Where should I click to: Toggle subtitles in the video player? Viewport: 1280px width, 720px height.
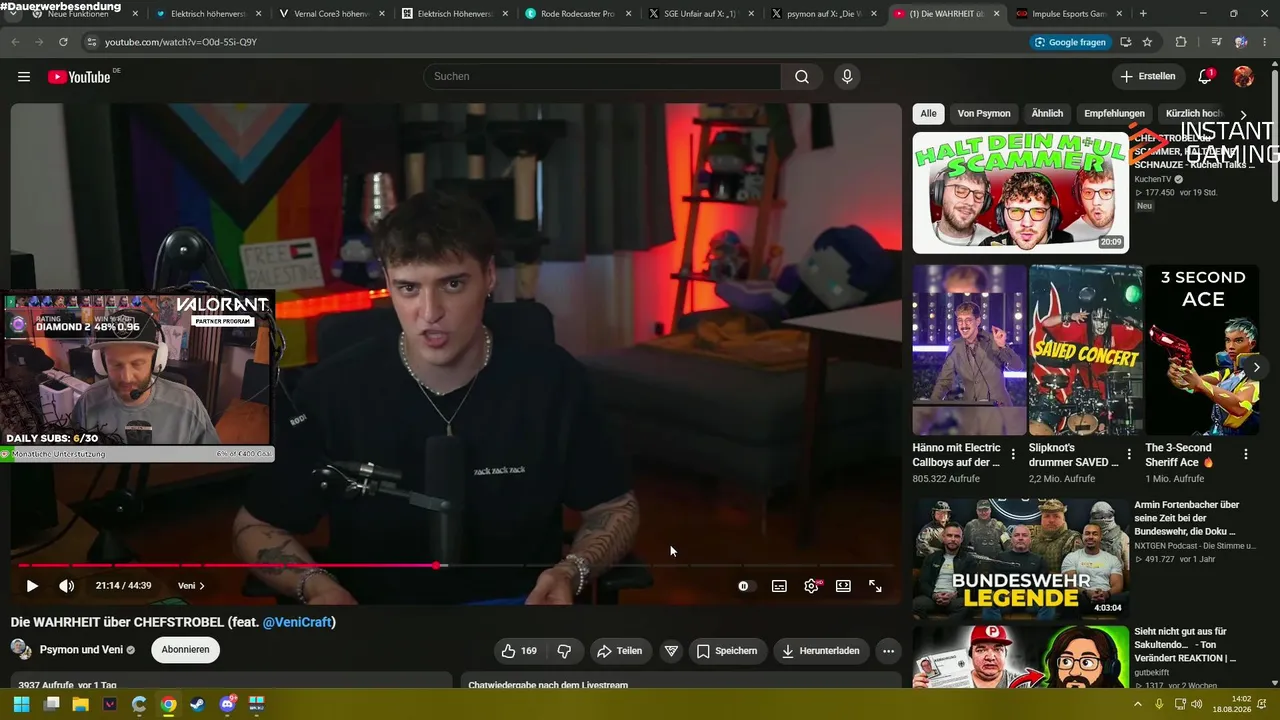click(x=779, y=586)
